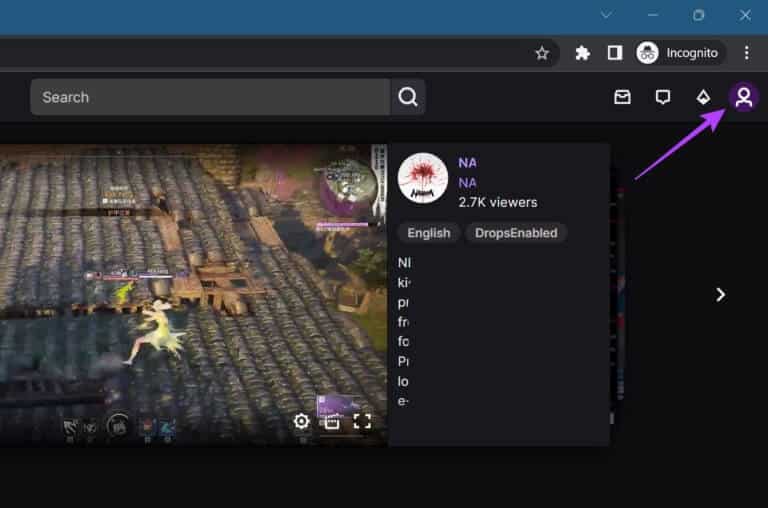Open the Whispers chat bubble icon
Image resolution: width=768 pixels, height=508 pixels.
(663, 97)
